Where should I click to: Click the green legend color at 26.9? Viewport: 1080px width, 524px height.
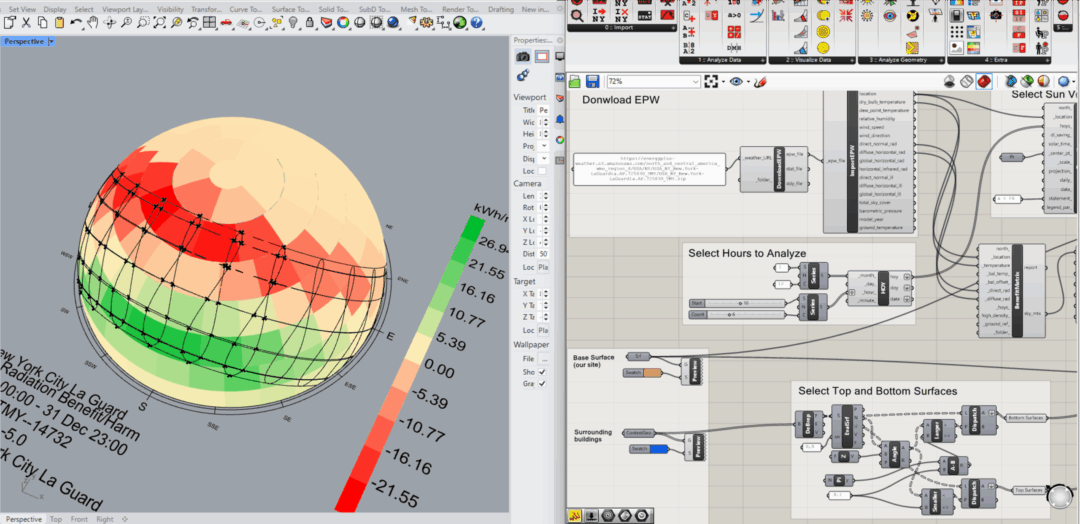pos(471,229)
